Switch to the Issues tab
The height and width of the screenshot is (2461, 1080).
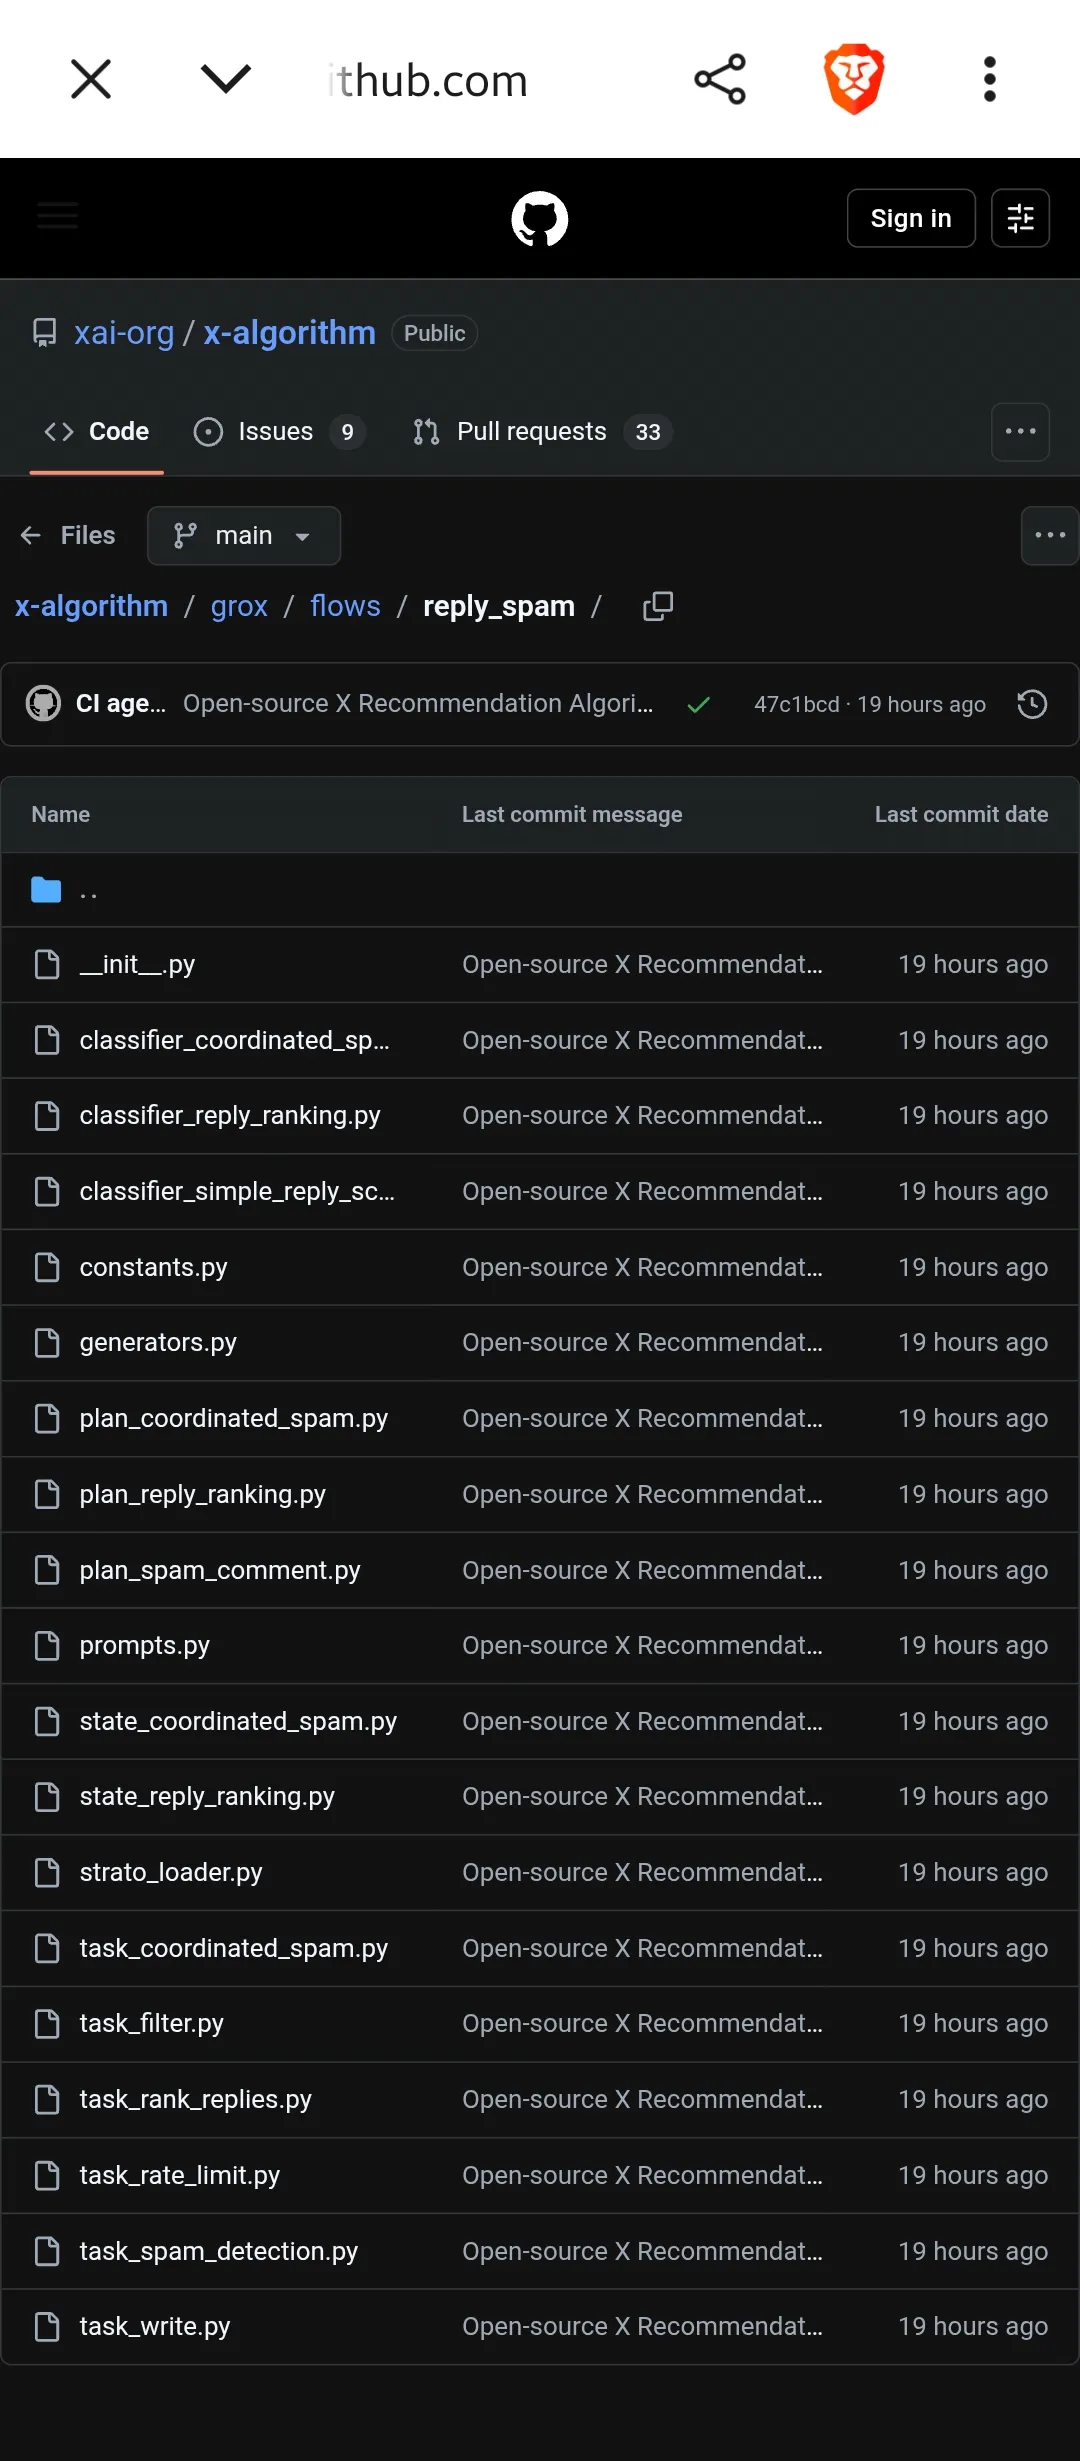279,432
